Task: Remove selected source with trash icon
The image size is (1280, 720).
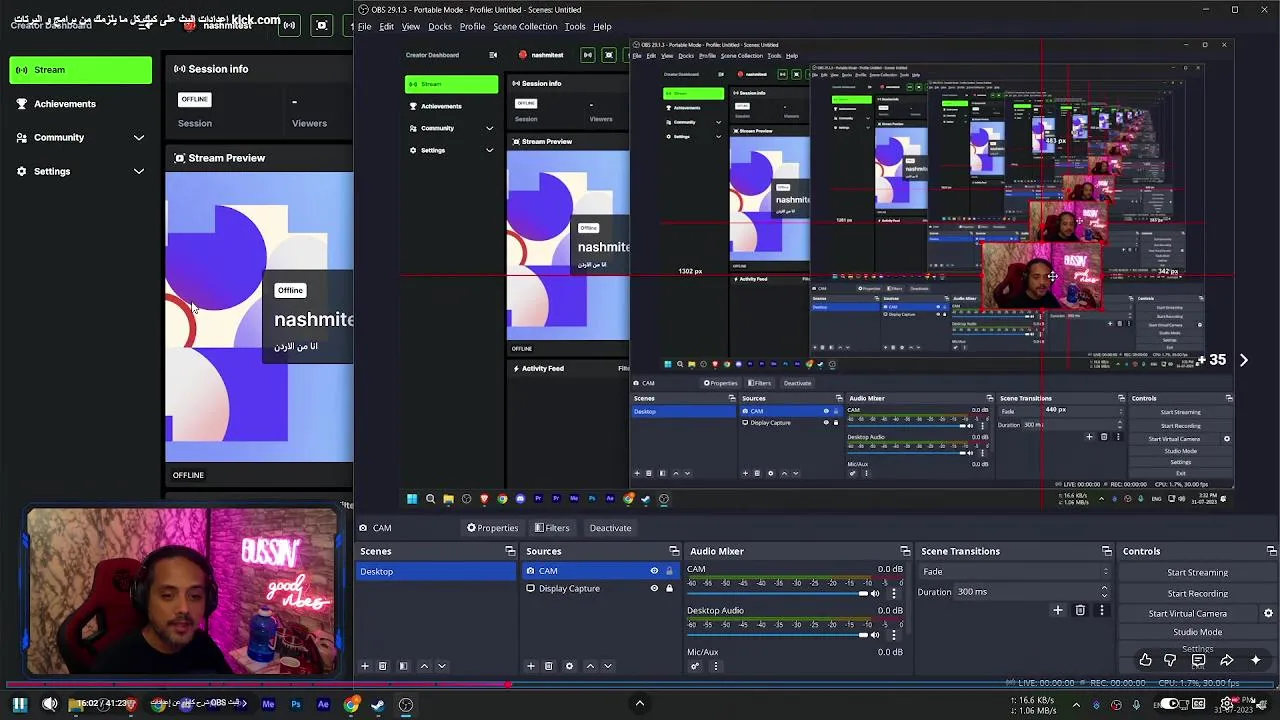Action: pyautogui.click(x=548, y=666)
